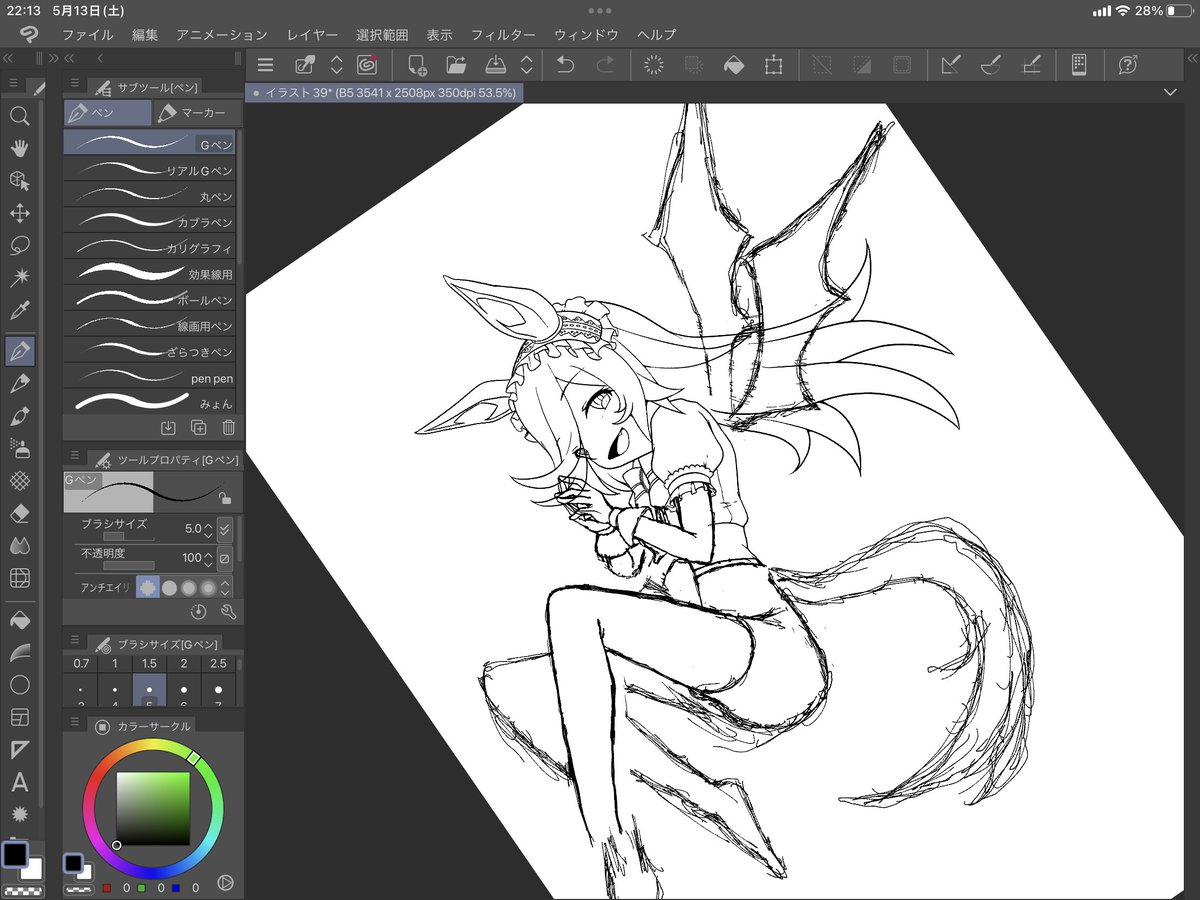Click the Undo arrow in toolbar
Screen dimensions: 1200x900
[x=565, y=66]
